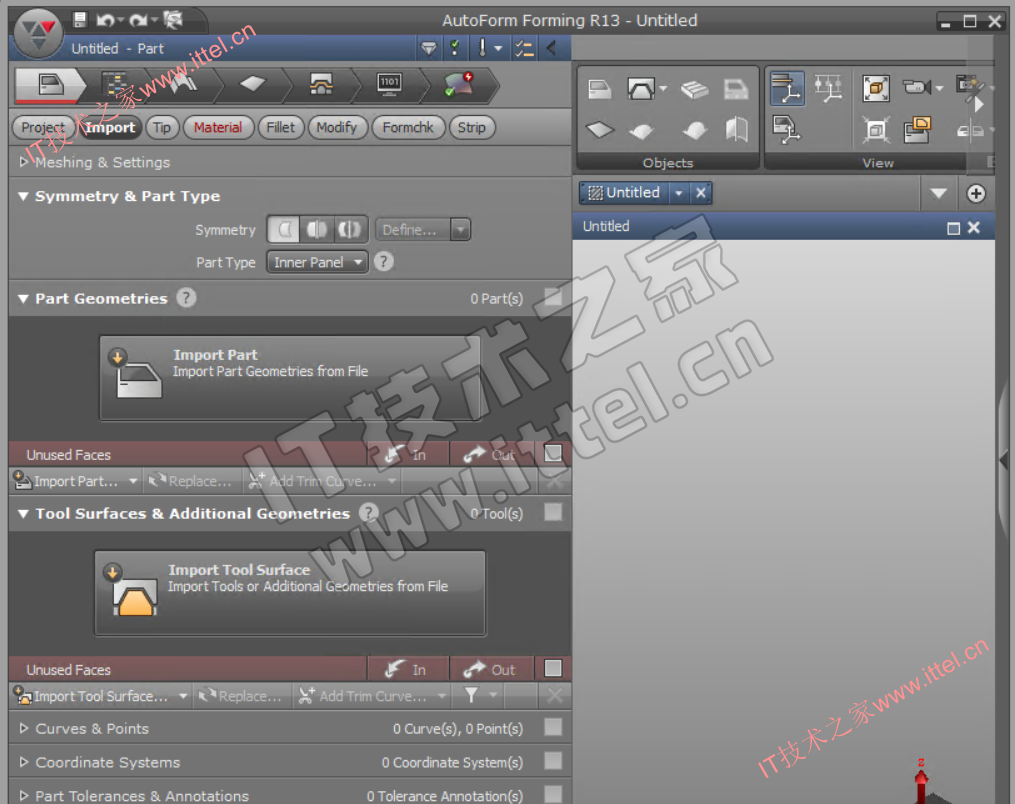Select the first symmetry option button
Viewport: 1015px width, 804px height.
pyautogui.click(x=285, y=230)
